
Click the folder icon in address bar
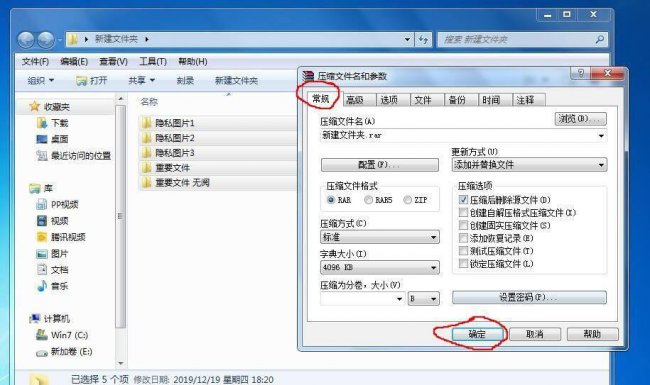[73, 39]
